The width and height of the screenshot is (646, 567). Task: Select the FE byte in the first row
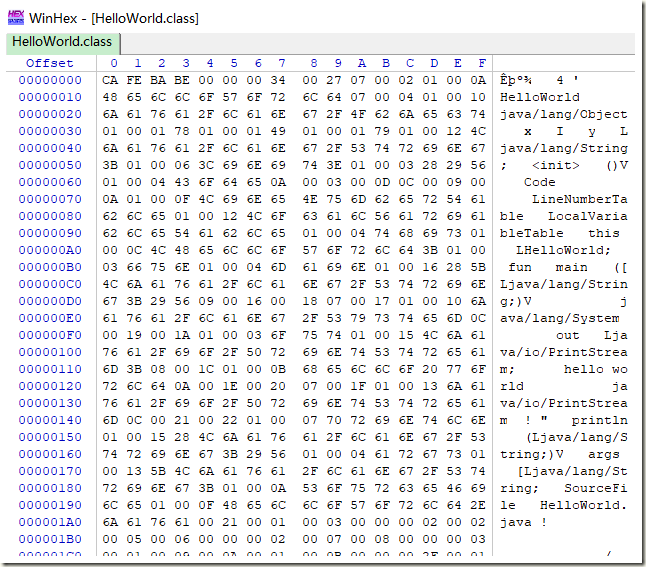pos(134,80)
